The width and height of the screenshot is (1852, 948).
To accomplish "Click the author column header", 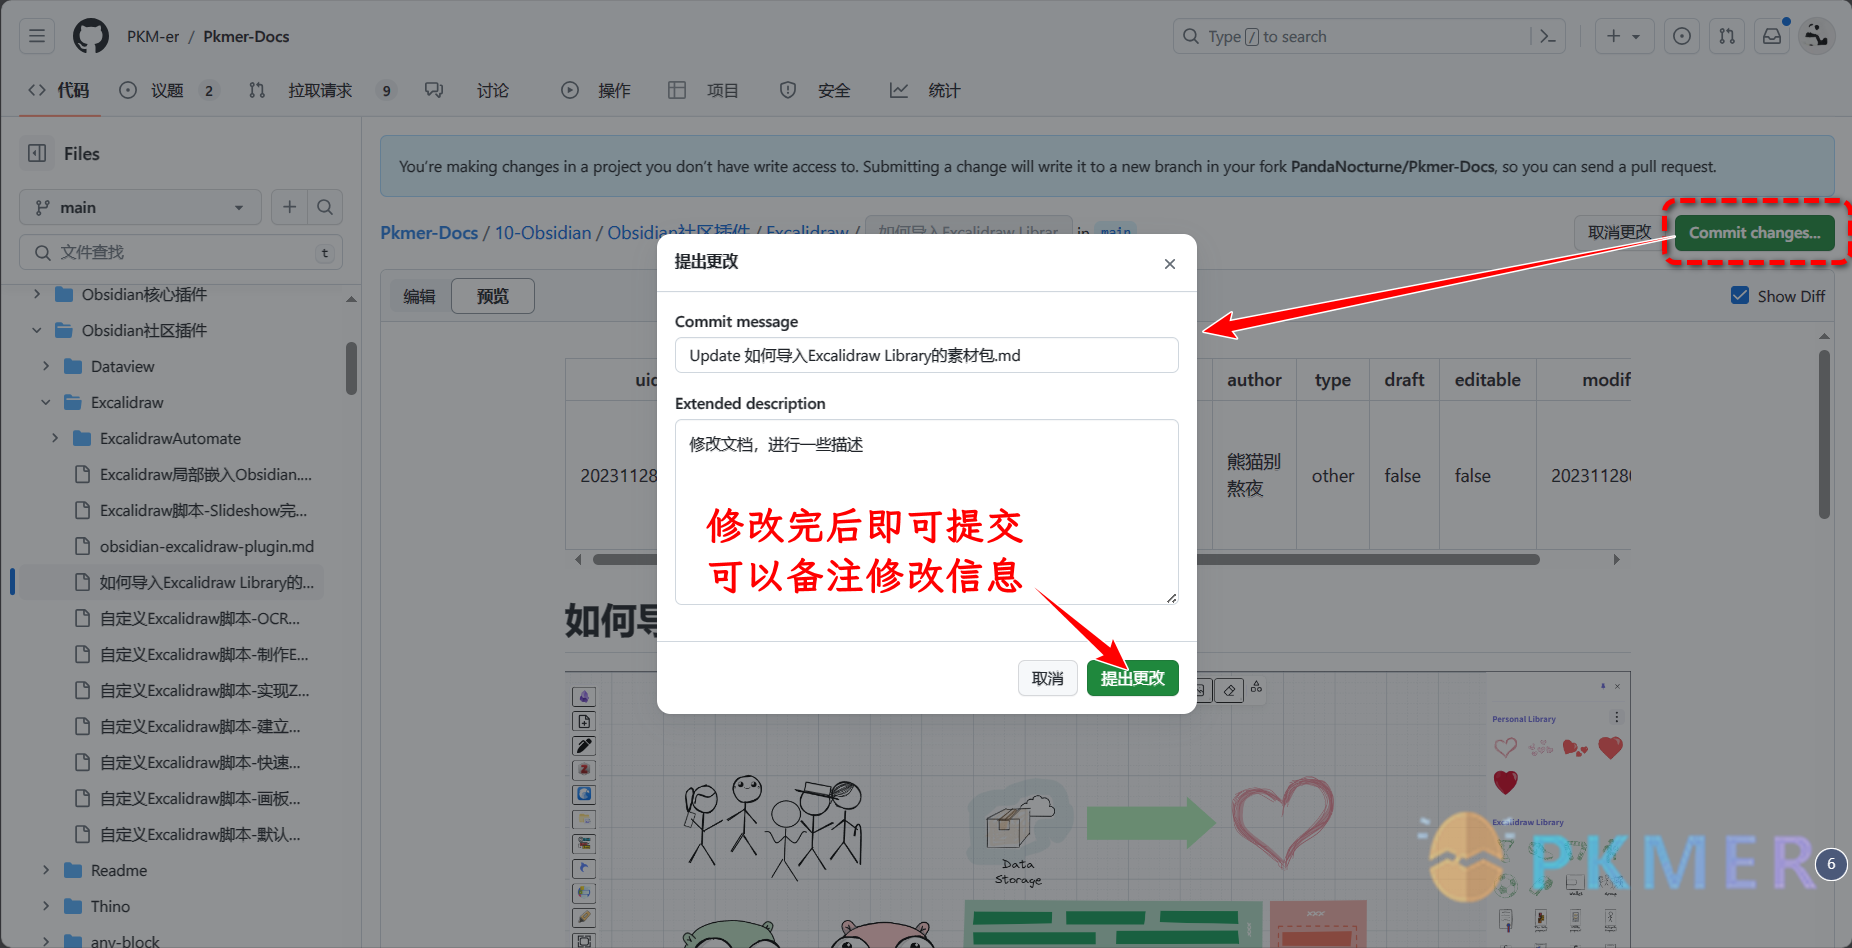I will tap(1254, 380).
